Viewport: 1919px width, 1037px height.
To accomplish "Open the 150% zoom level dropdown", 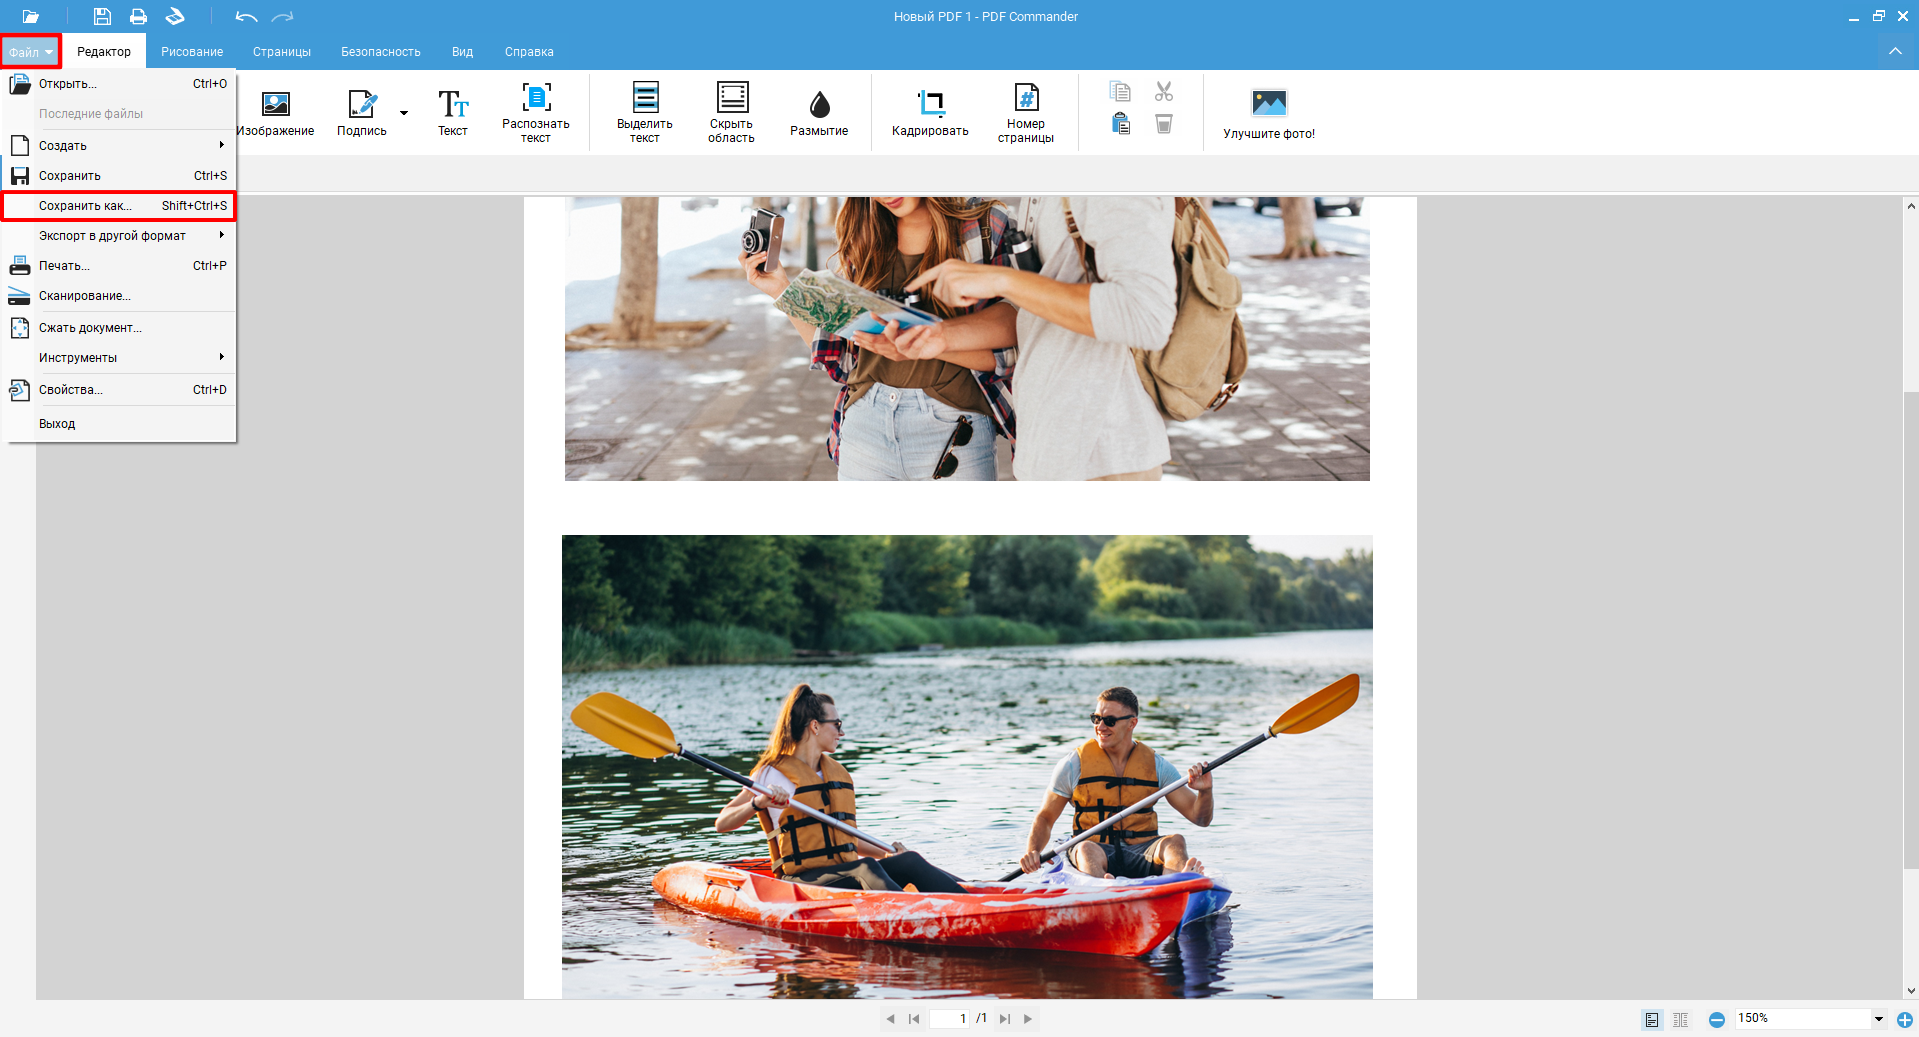I will 1878,1019.
